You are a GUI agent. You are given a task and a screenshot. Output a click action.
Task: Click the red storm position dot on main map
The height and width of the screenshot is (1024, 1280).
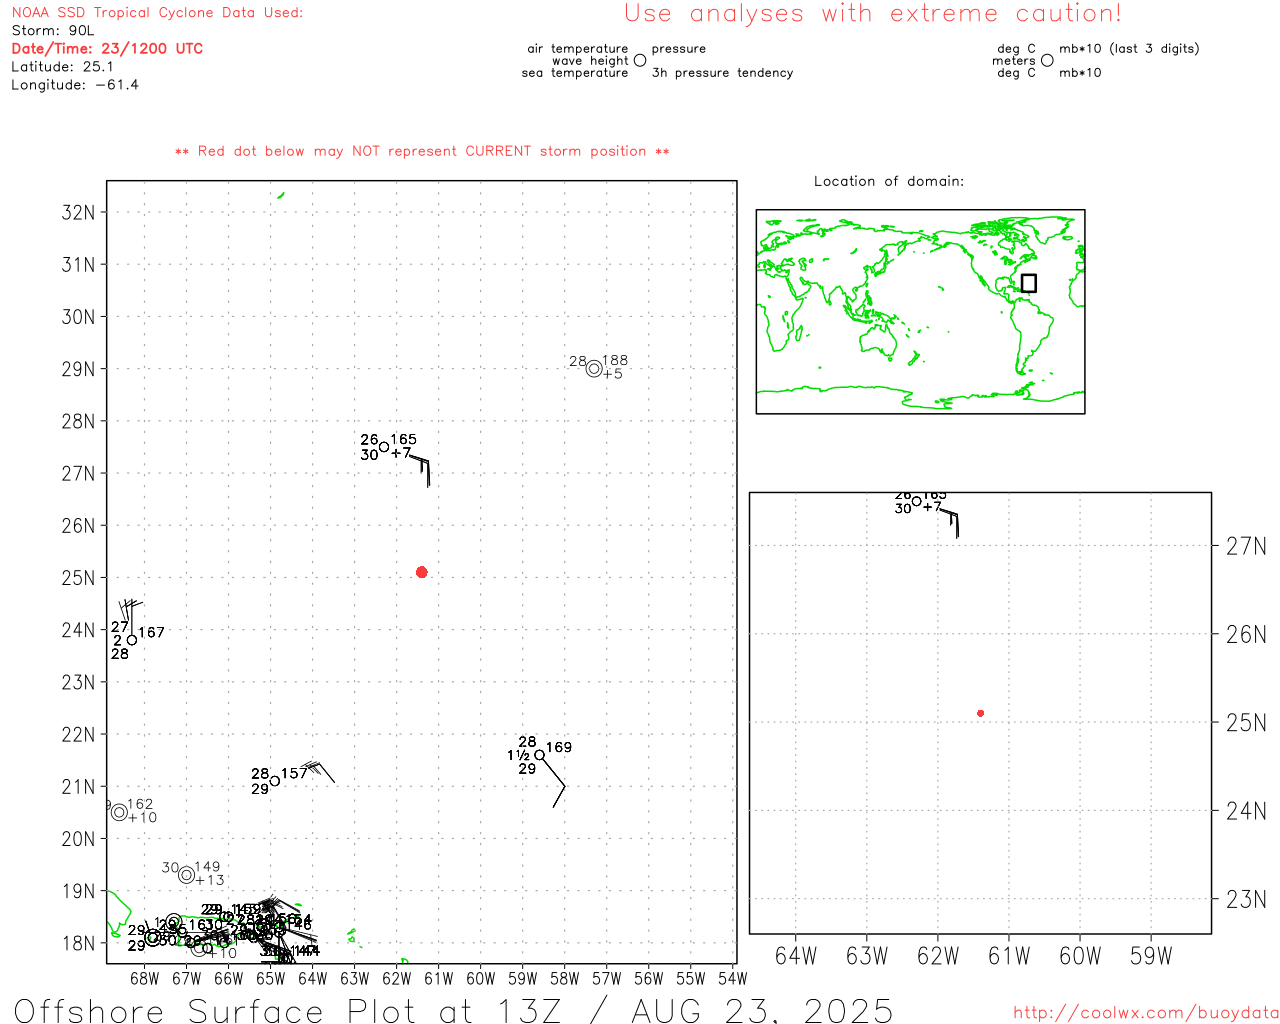point(421,572)
